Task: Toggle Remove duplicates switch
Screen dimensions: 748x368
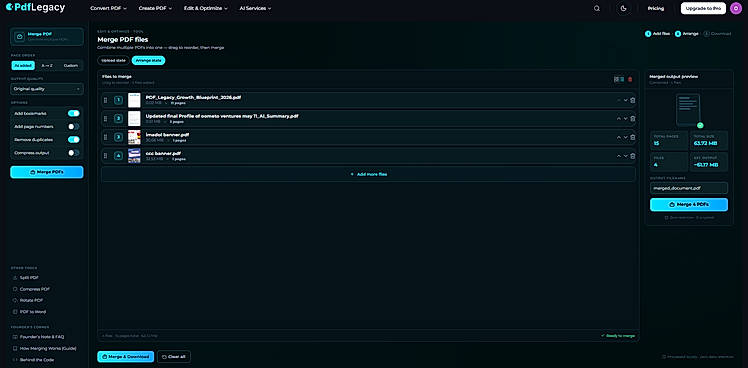Action: point(73,139)
